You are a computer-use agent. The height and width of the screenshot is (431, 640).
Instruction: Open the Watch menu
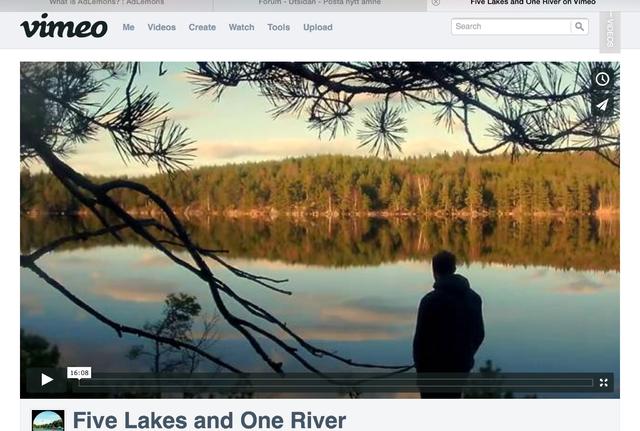pyautogui.click(x=241, y=27)
